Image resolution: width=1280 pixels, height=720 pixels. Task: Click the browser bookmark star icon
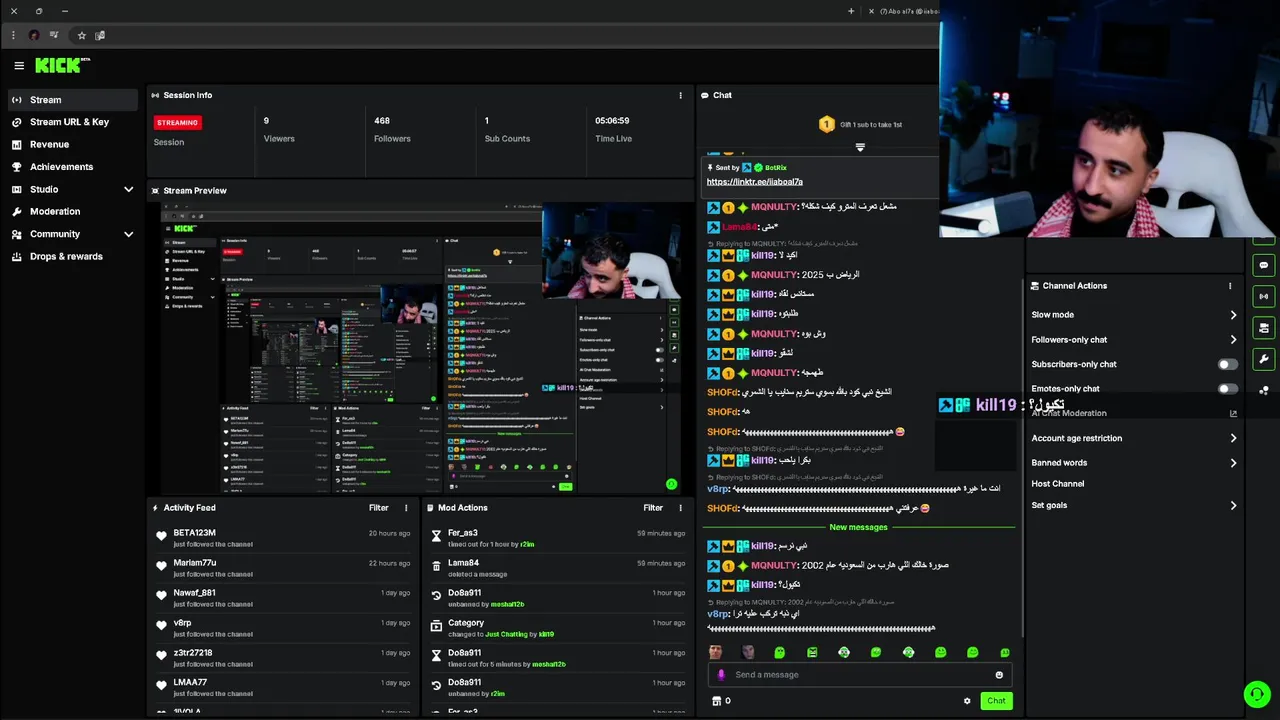[x=81, y=35]
